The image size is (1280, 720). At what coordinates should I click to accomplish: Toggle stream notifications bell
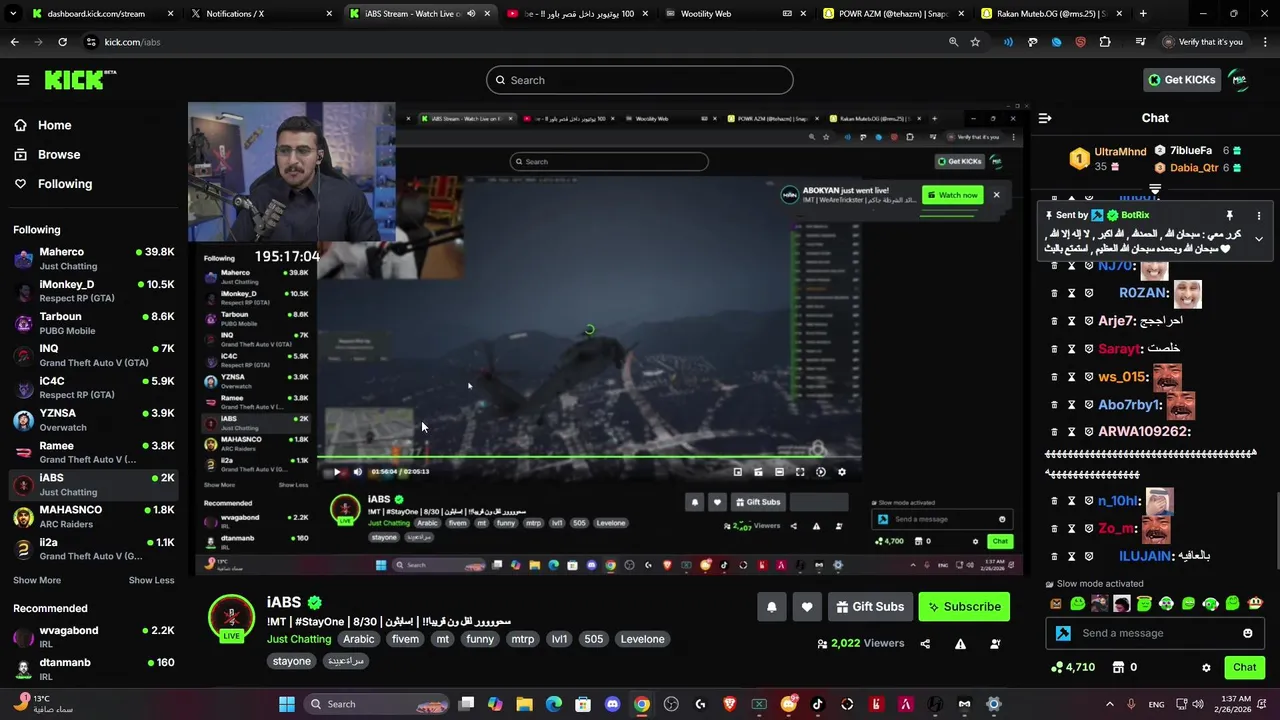pyautogui.click(x=771, y=607)
